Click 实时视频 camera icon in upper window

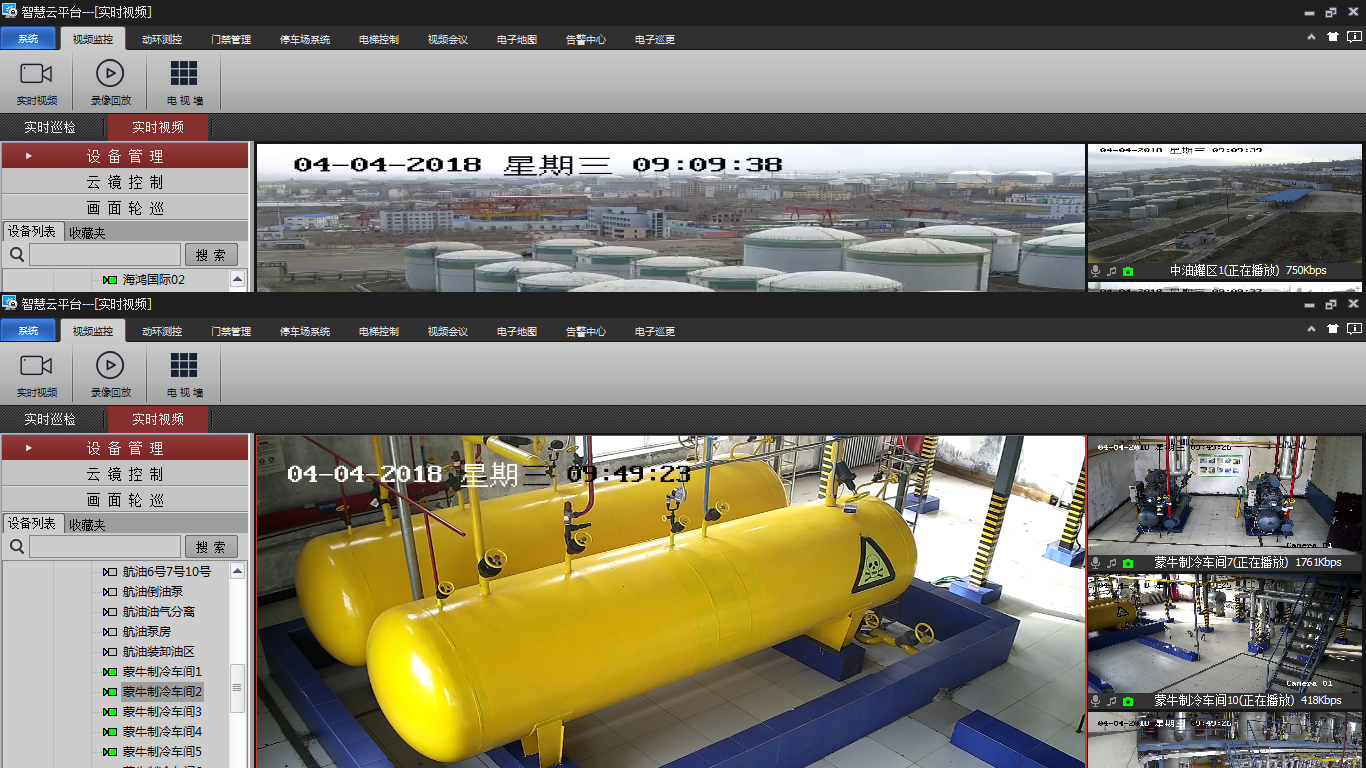(x=36, y=73)
